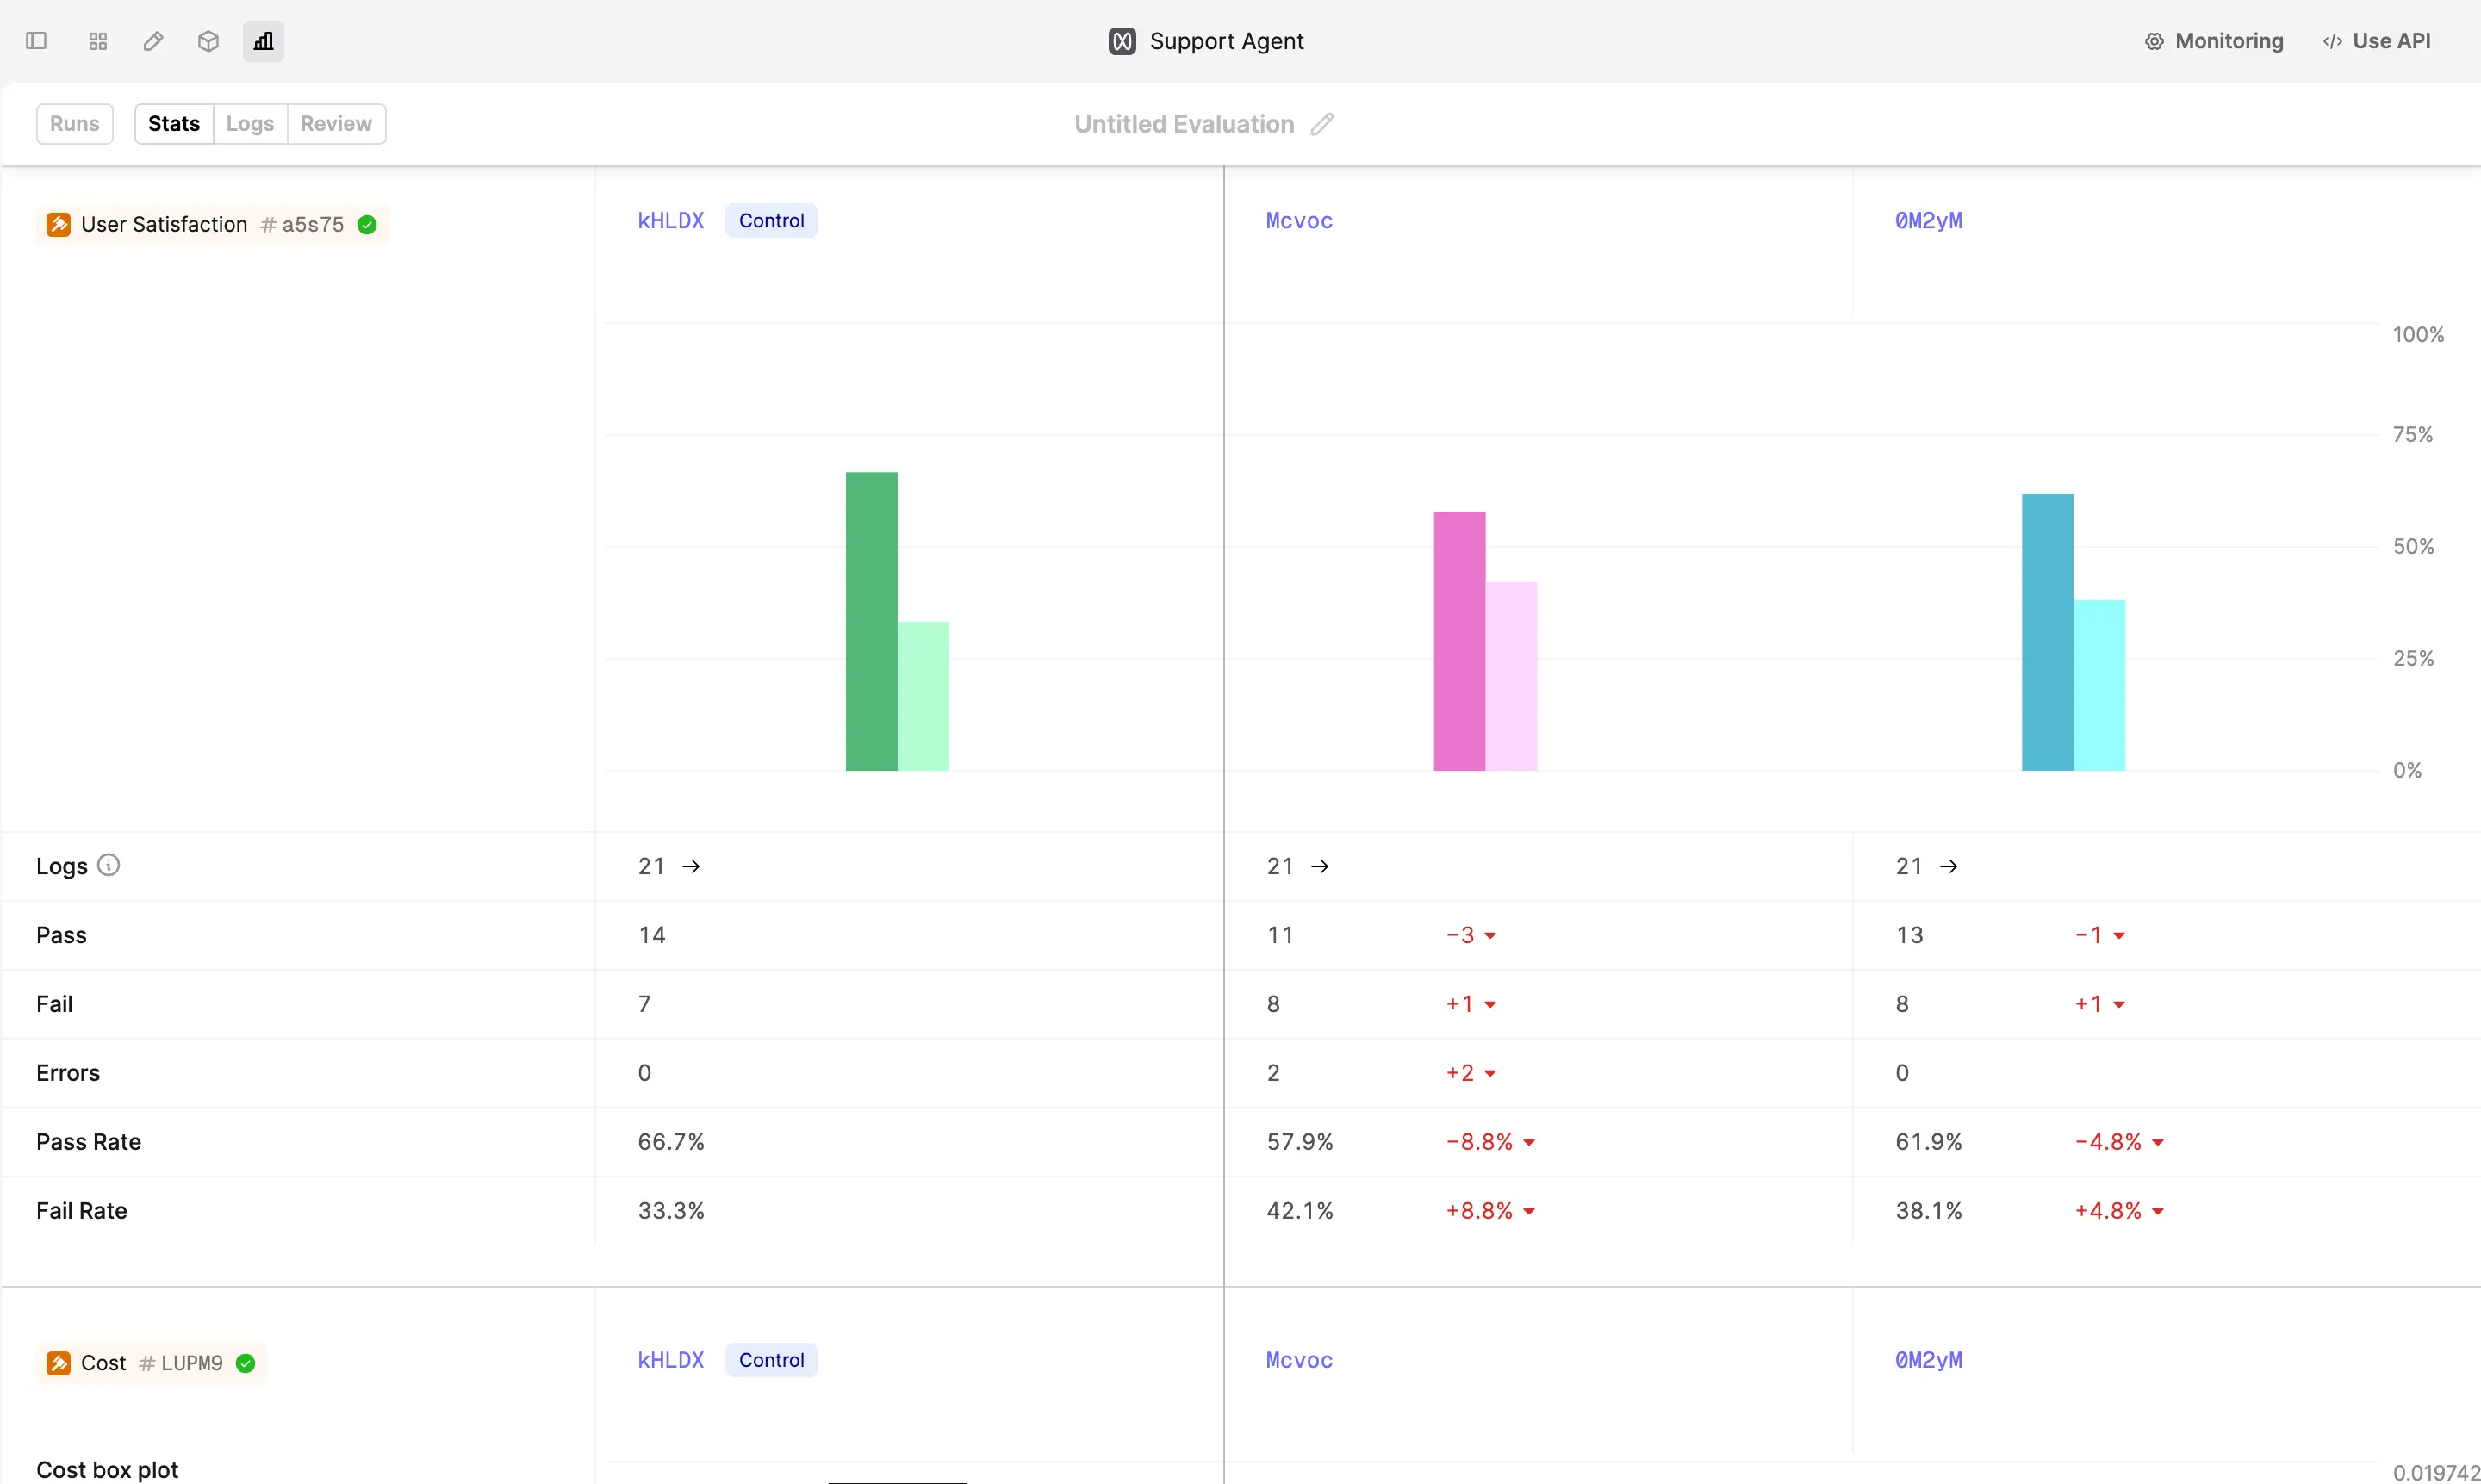Viewport: 2481px width, 1484px height.
Task: Open the cube models icon
Action: click(x=208, y=41)
